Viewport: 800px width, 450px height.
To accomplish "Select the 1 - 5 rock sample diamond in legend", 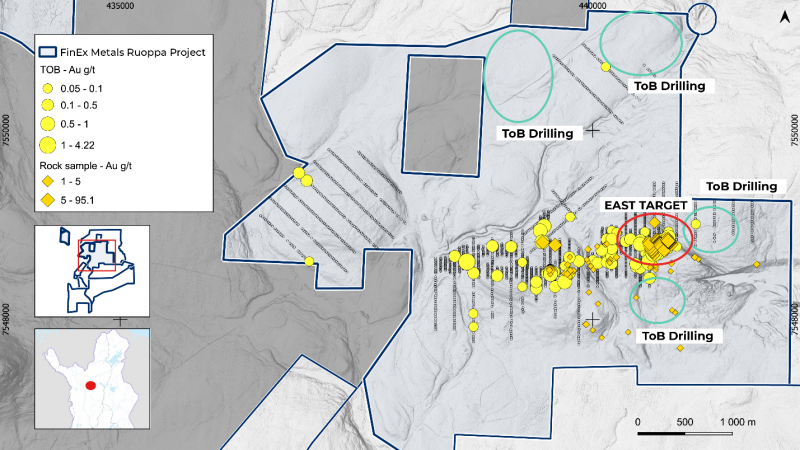I will [47, 182].
